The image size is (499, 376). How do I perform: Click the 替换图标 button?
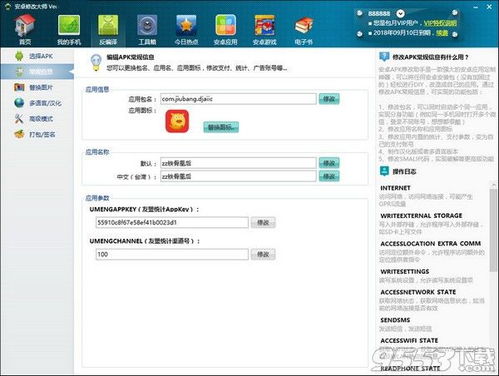pos(221,127)
